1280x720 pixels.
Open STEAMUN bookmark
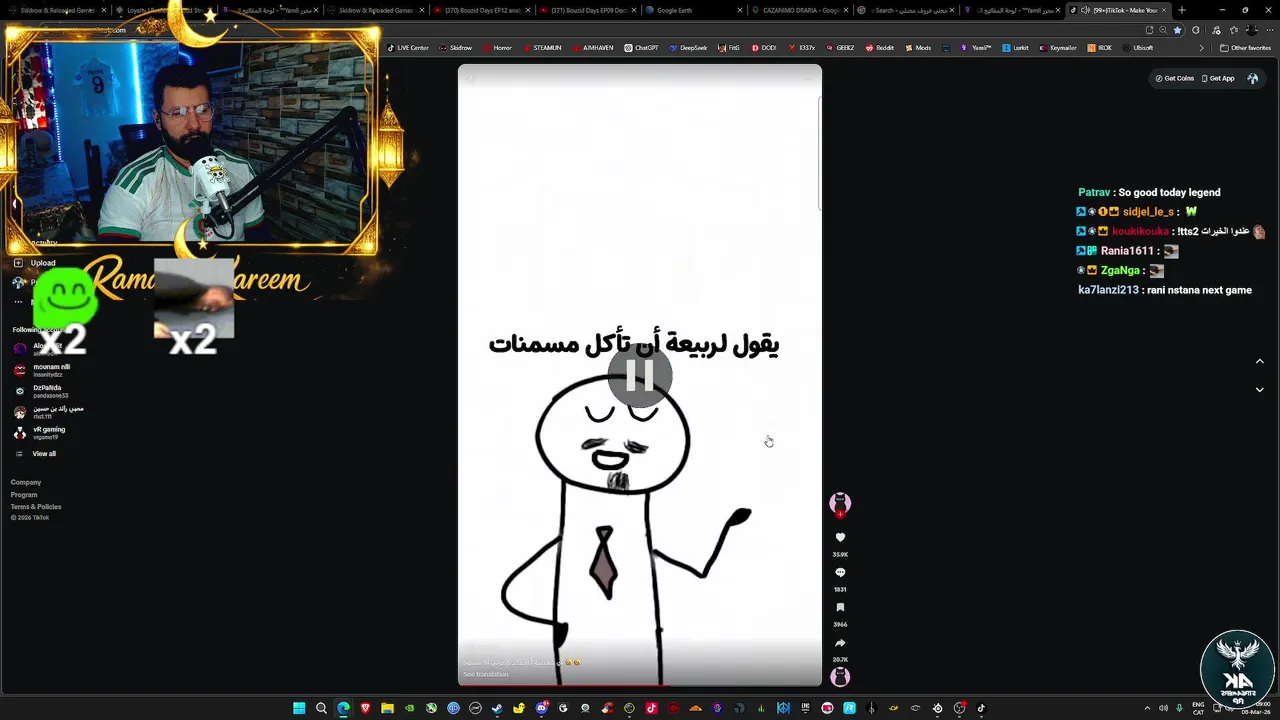542,48
